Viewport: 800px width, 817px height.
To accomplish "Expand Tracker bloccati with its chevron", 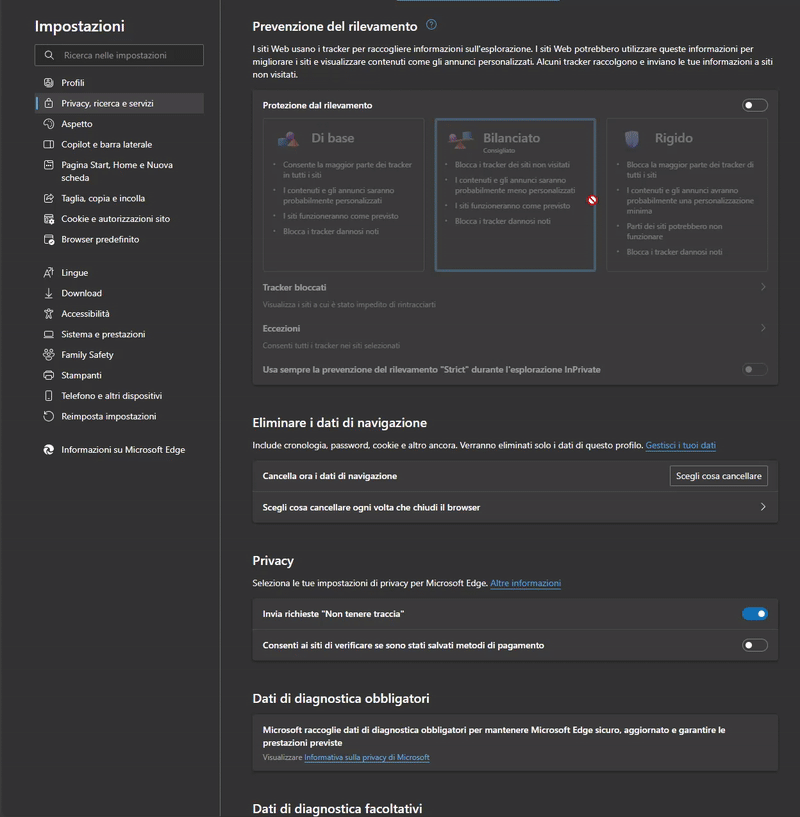I will pos(763,287).
